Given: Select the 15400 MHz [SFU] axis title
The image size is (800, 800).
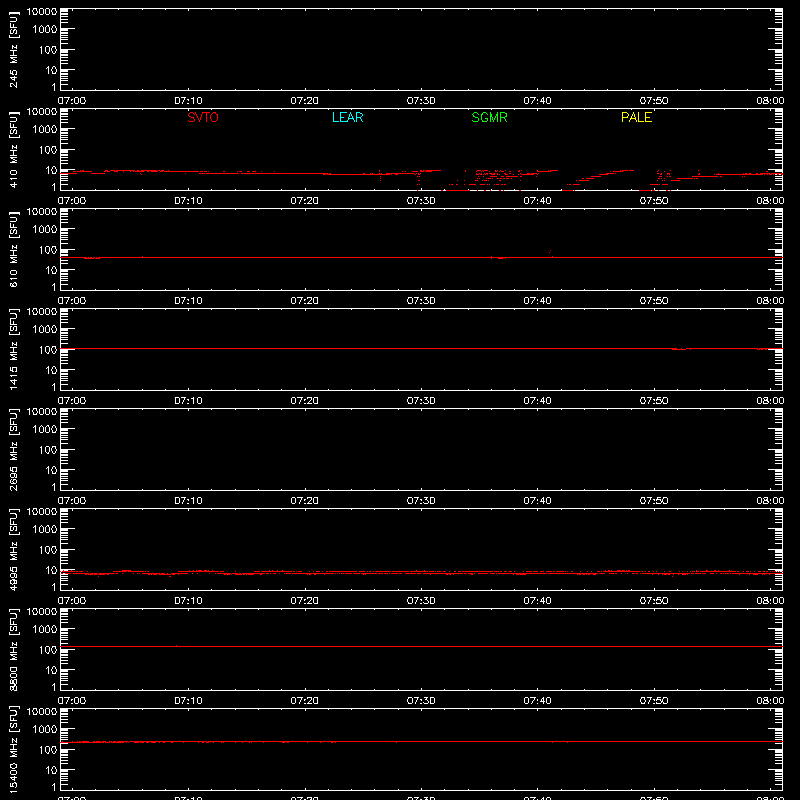Looking at the screenshot, I should click(x=13, y=750).
